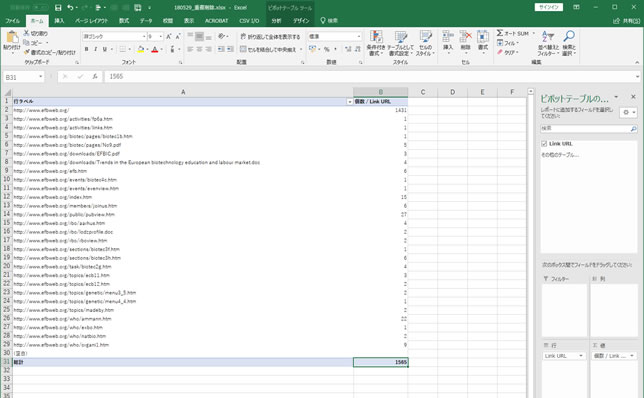Click the Undo arrow in quick access toolbar

[70, 8]
